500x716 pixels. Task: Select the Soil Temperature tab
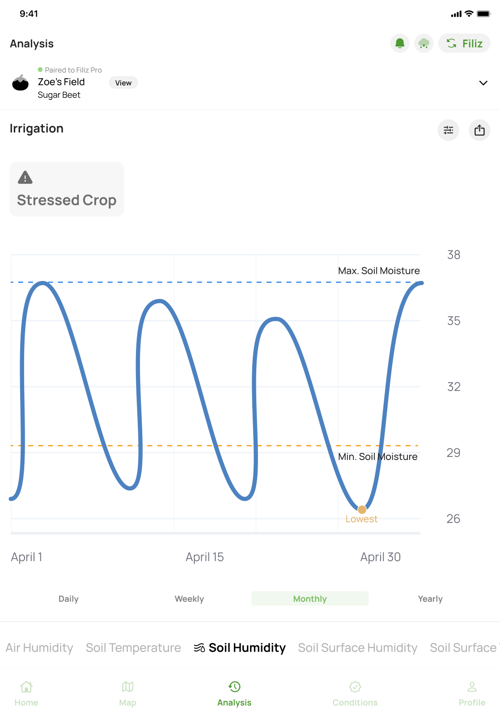[133, 648]
